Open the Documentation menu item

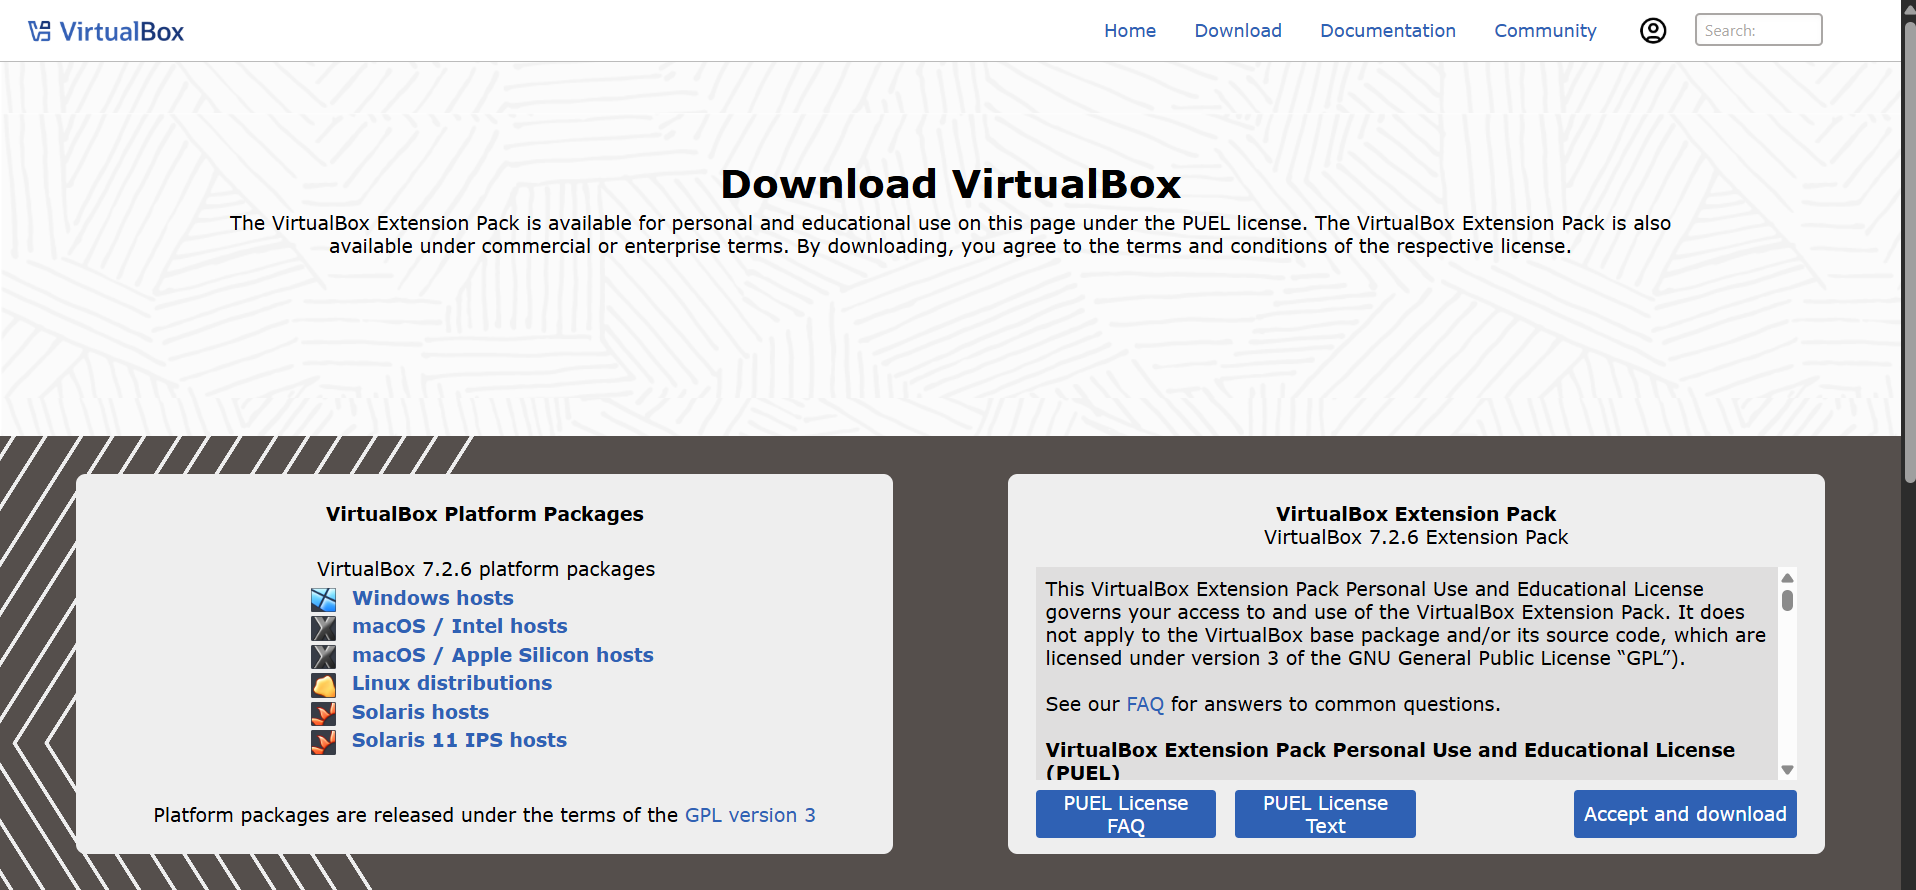1388,31
